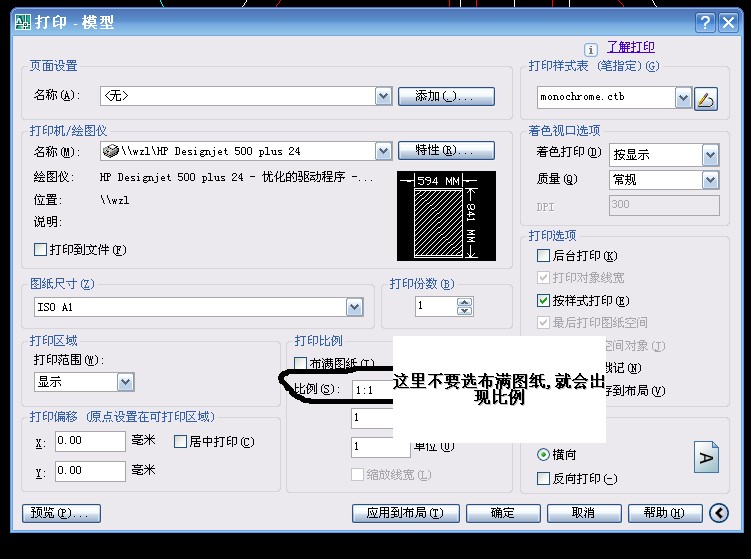Image resolution: width=751 pixels, height=559 pixels.
Task: Click the help question mark in title bar
Action: click(x=705, y=22)
